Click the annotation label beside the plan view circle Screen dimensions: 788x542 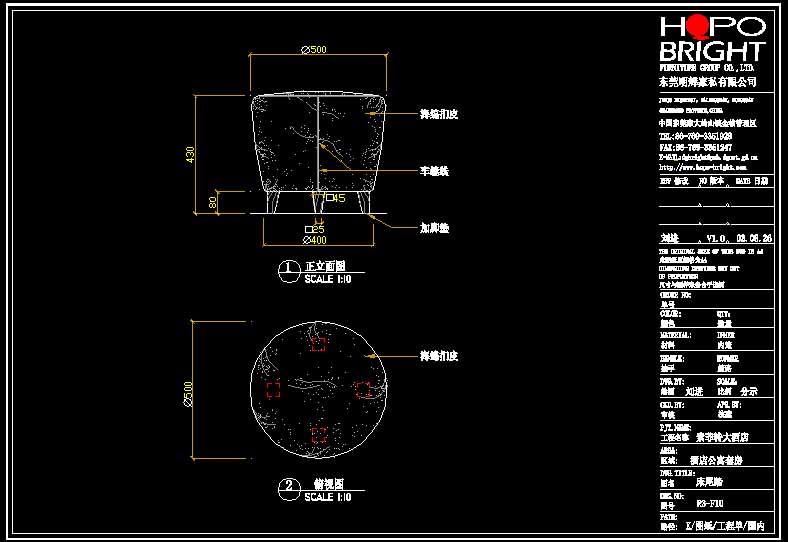coord(439,356)
